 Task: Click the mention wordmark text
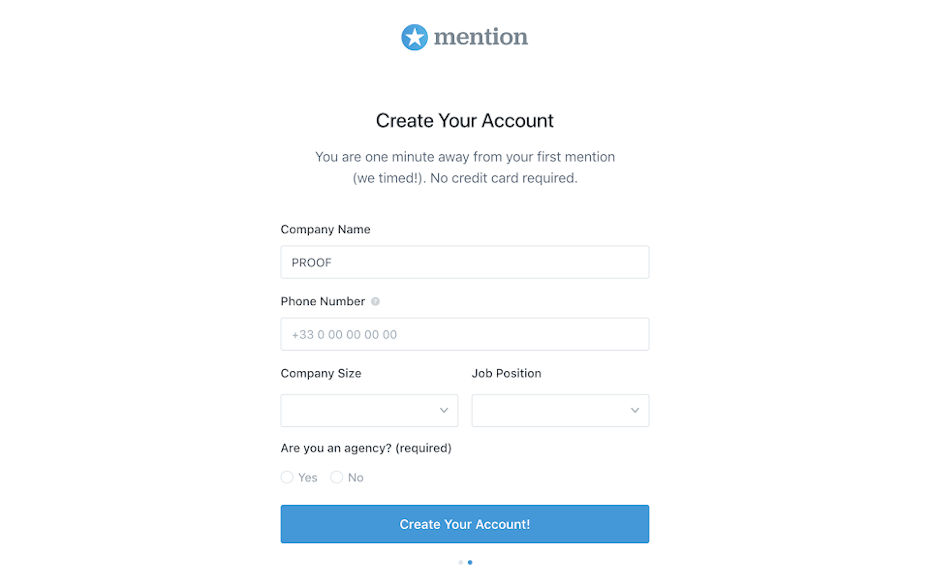click(x=480, y=38)
